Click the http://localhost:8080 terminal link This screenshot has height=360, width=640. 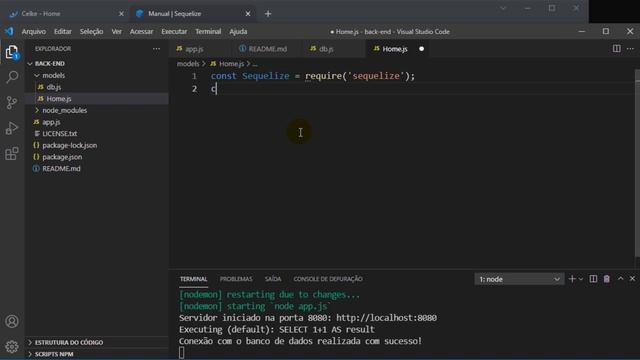[386, 318]
